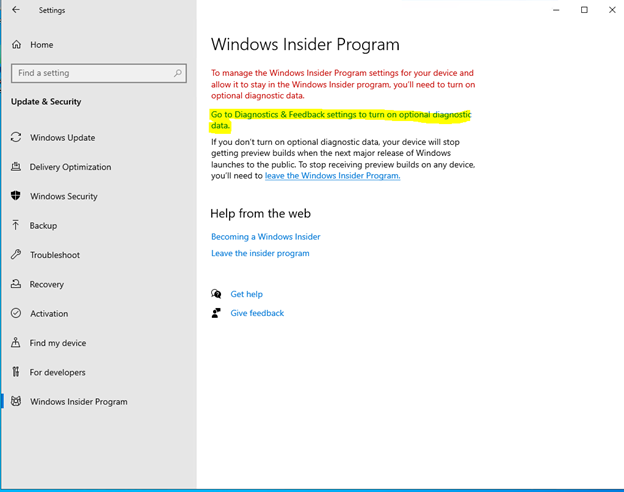Click leave the Windows Insider Program link

(x=332, y=176)
